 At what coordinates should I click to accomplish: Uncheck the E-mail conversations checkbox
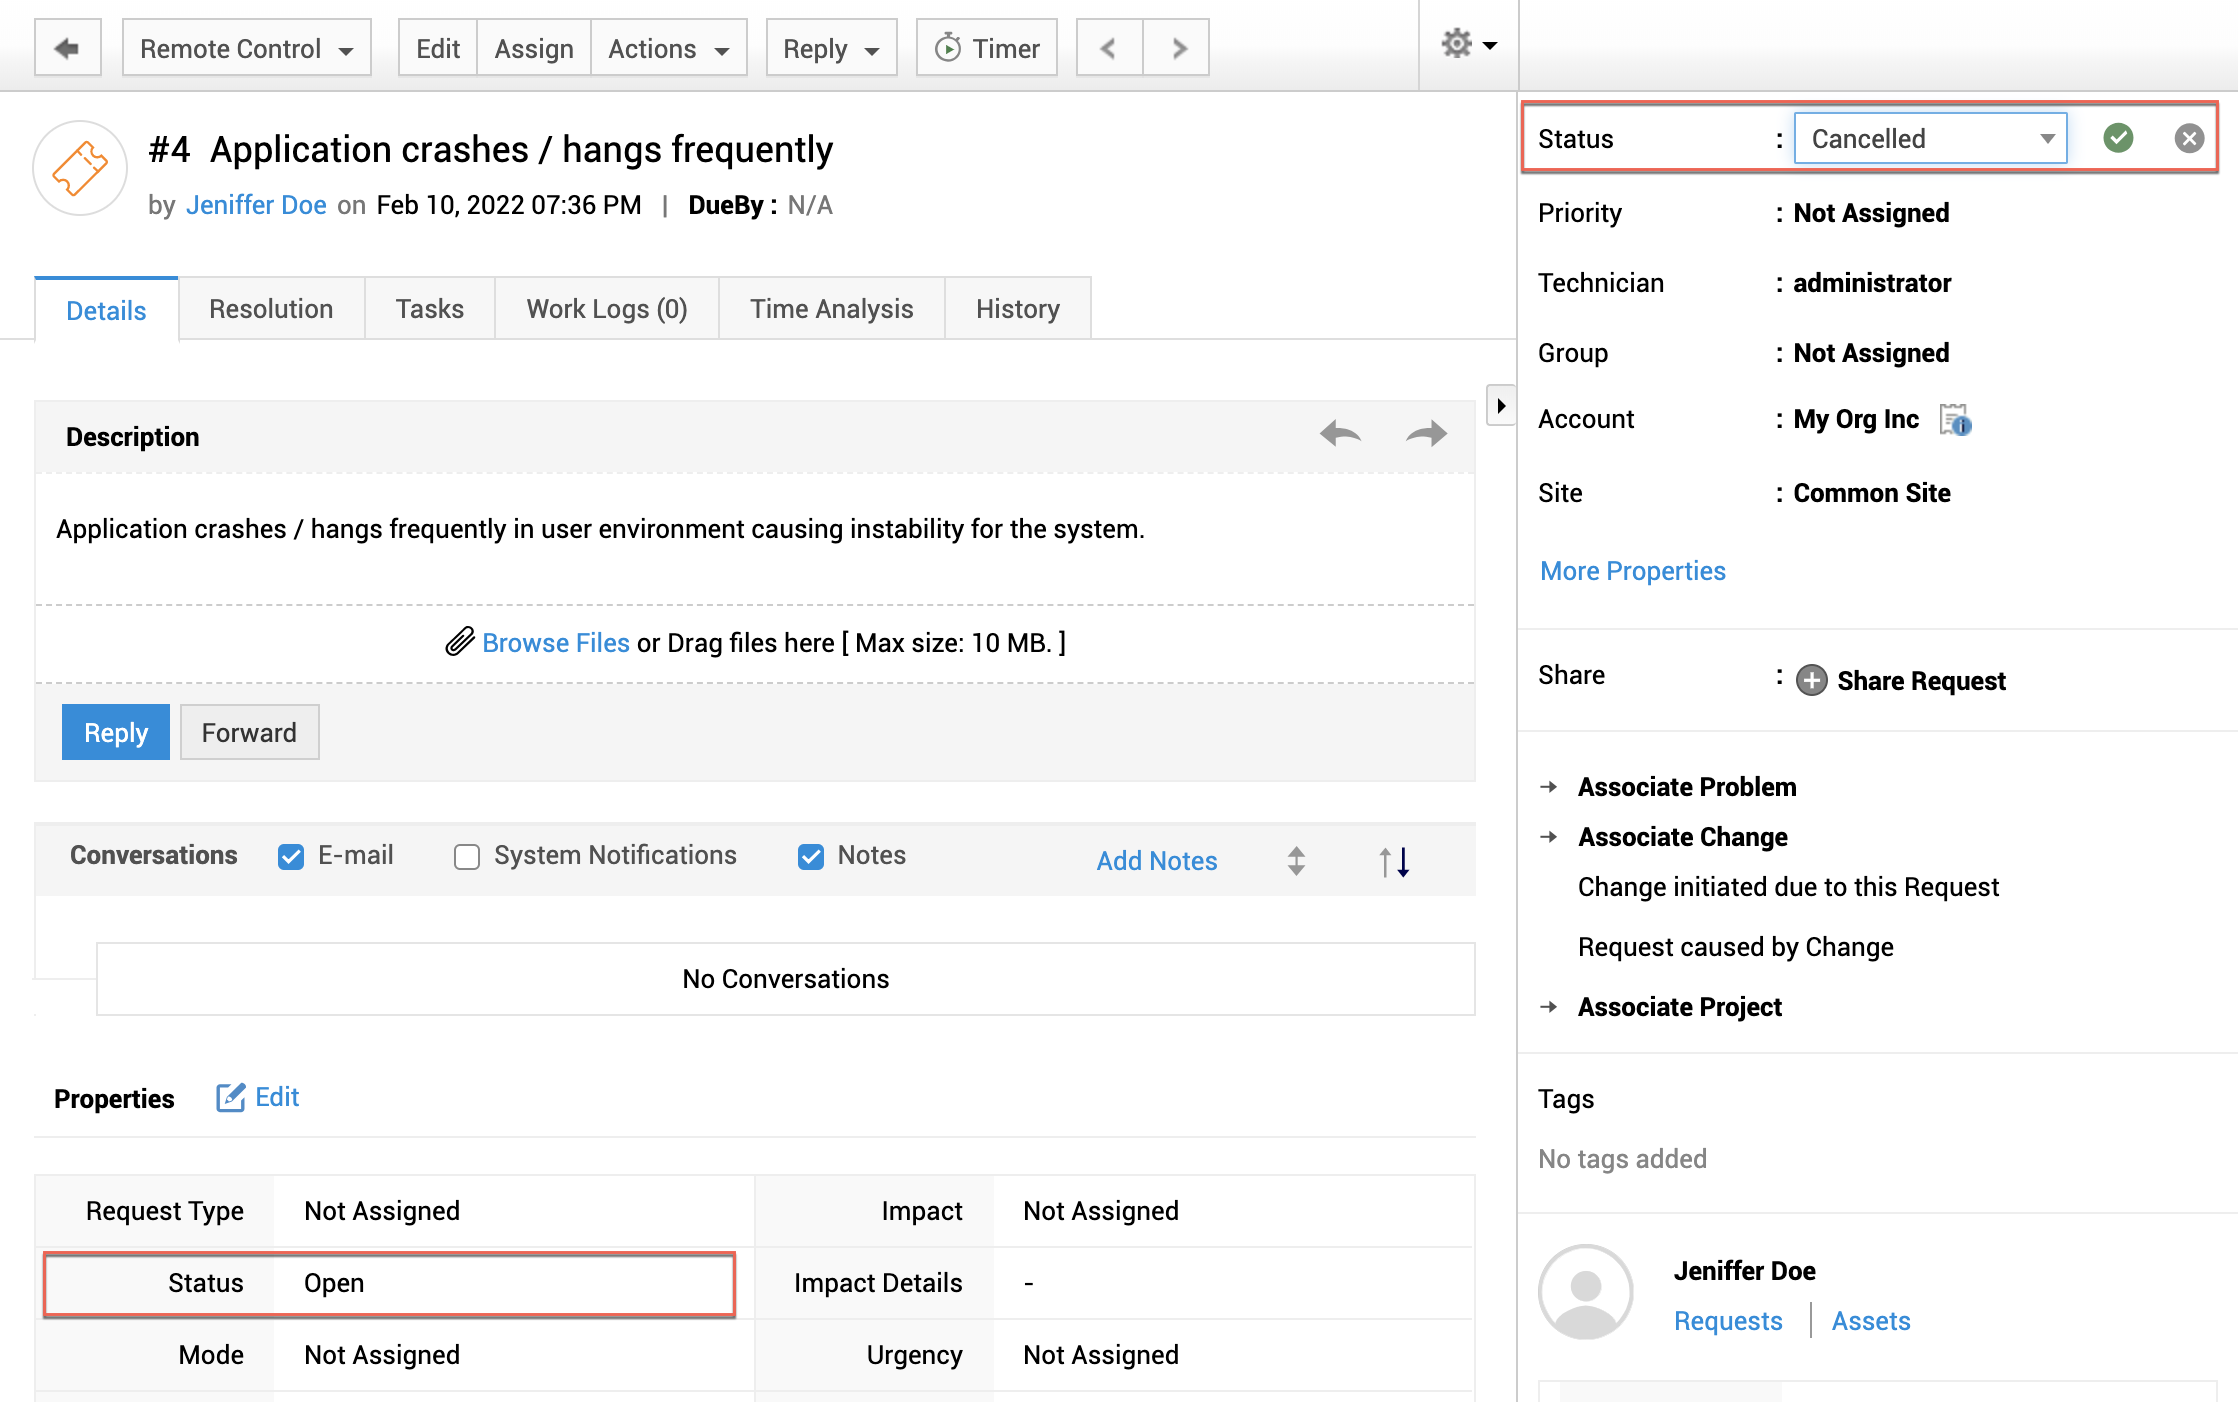(x=291, y=857)
